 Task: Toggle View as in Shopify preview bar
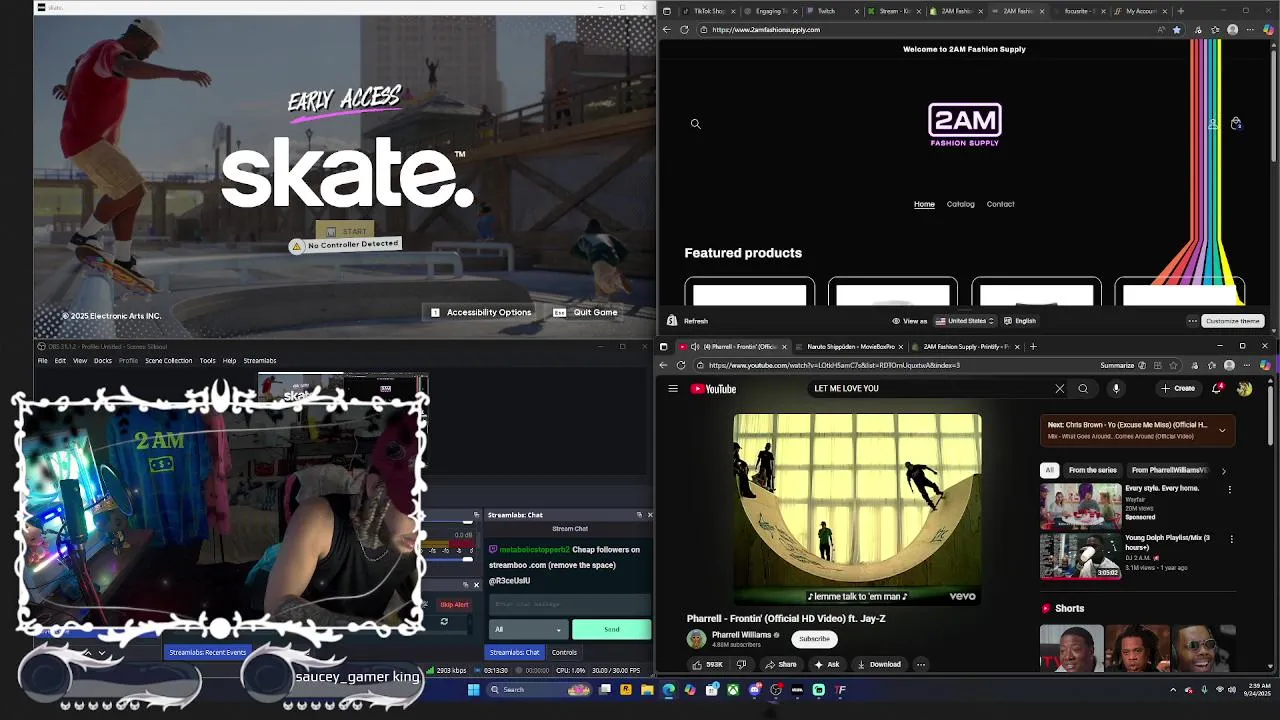point(909,321)
